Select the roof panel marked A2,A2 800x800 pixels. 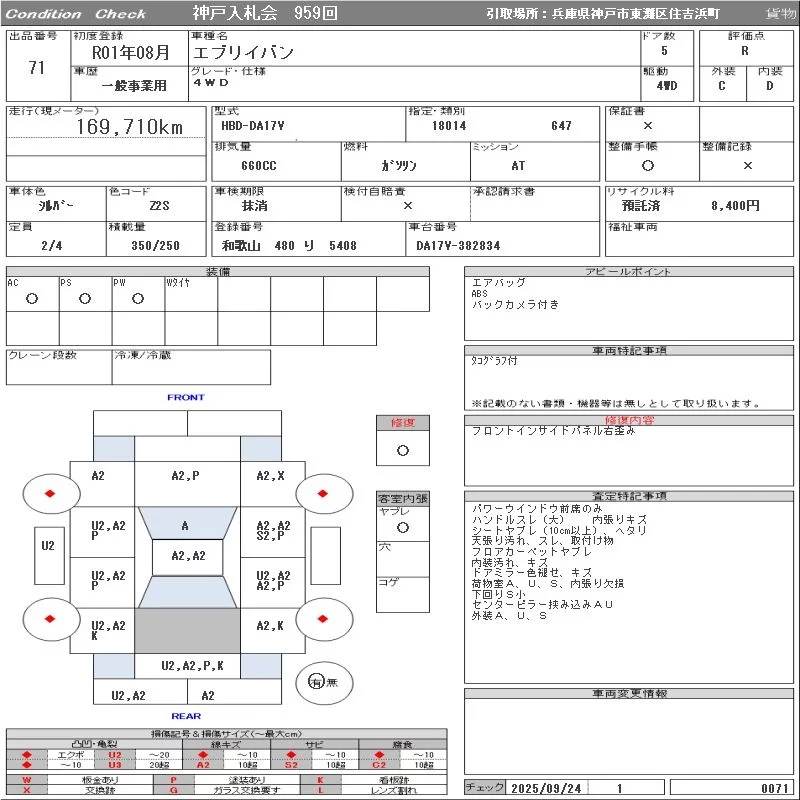(187, 557)
